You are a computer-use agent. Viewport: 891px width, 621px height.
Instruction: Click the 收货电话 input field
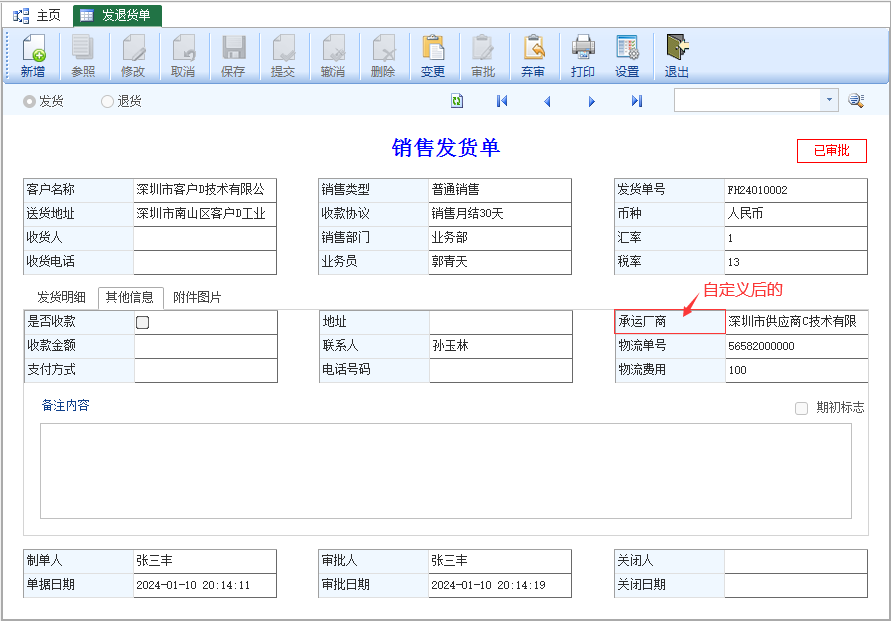[x=205, y=262]
